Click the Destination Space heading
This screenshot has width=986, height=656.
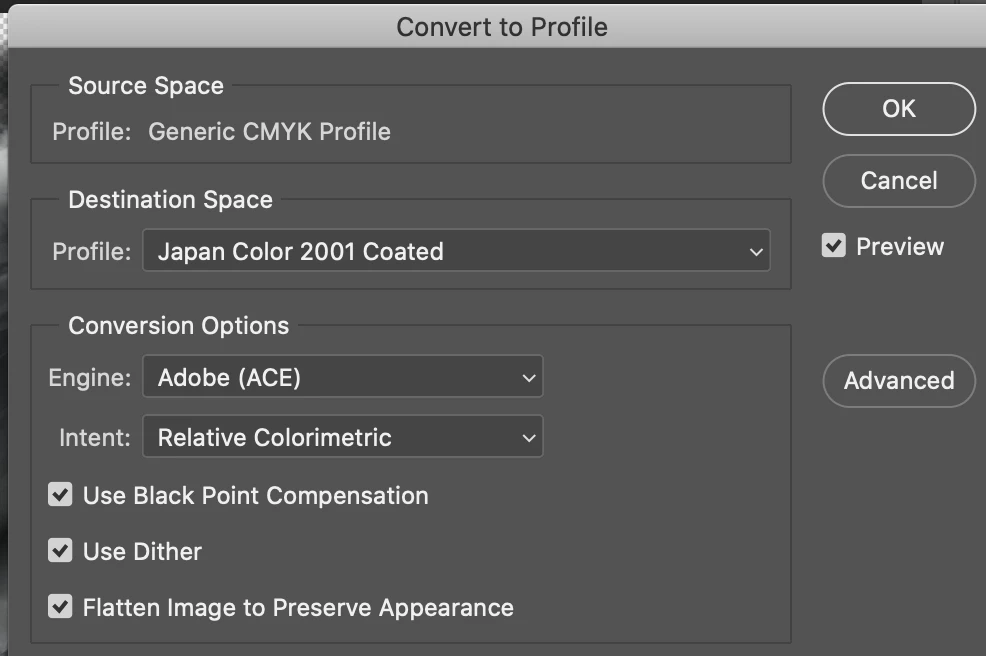[170, 200]
